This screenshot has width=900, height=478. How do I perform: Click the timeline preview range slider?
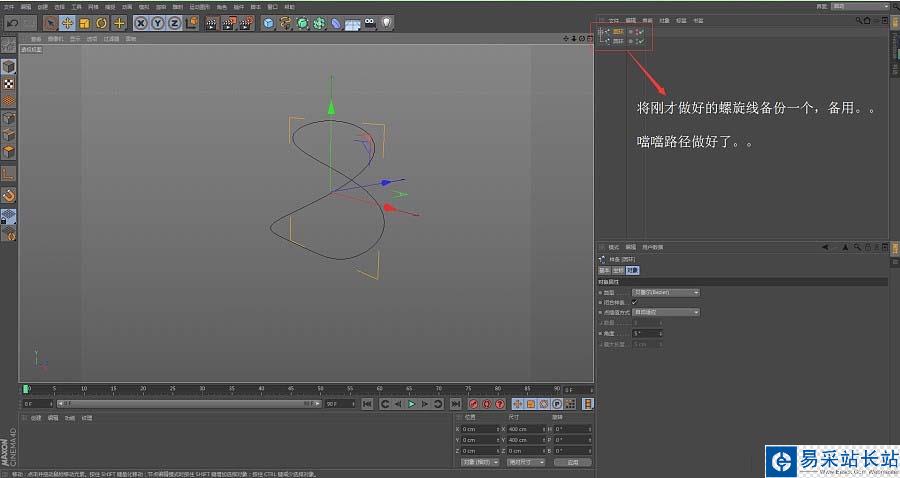[190, 404]
